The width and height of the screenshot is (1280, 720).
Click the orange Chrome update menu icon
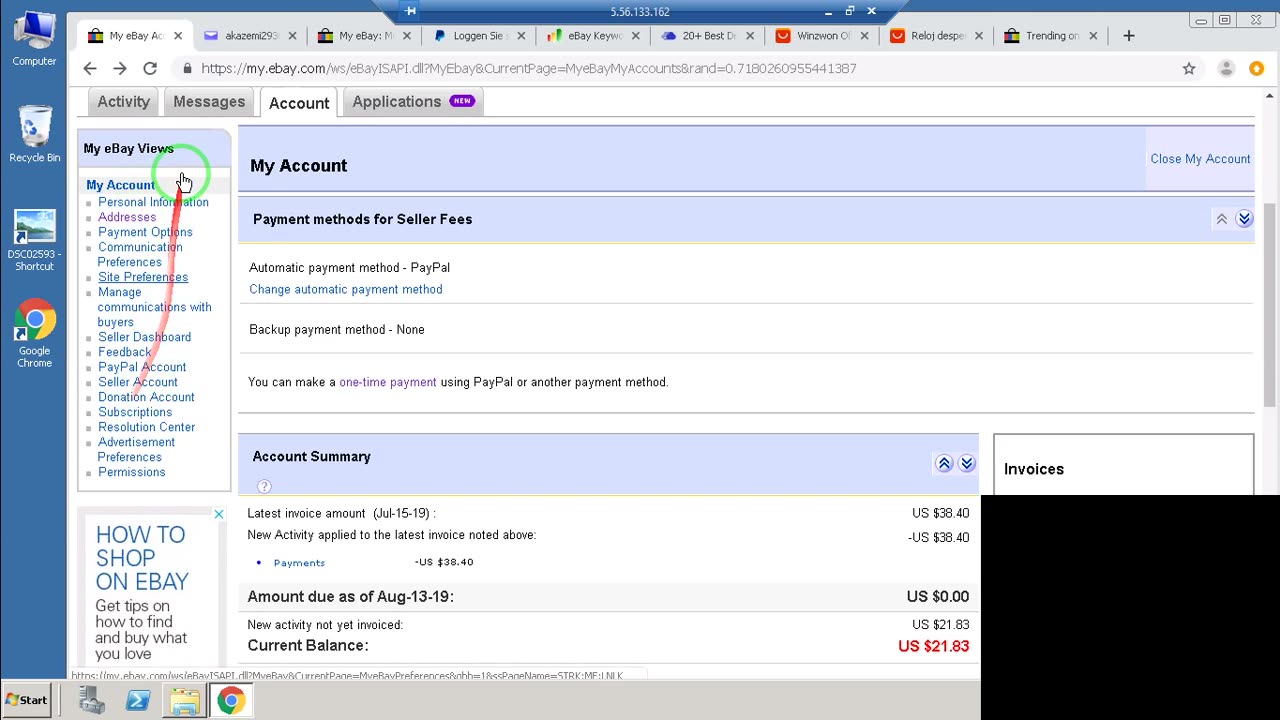click(1257, 68)
